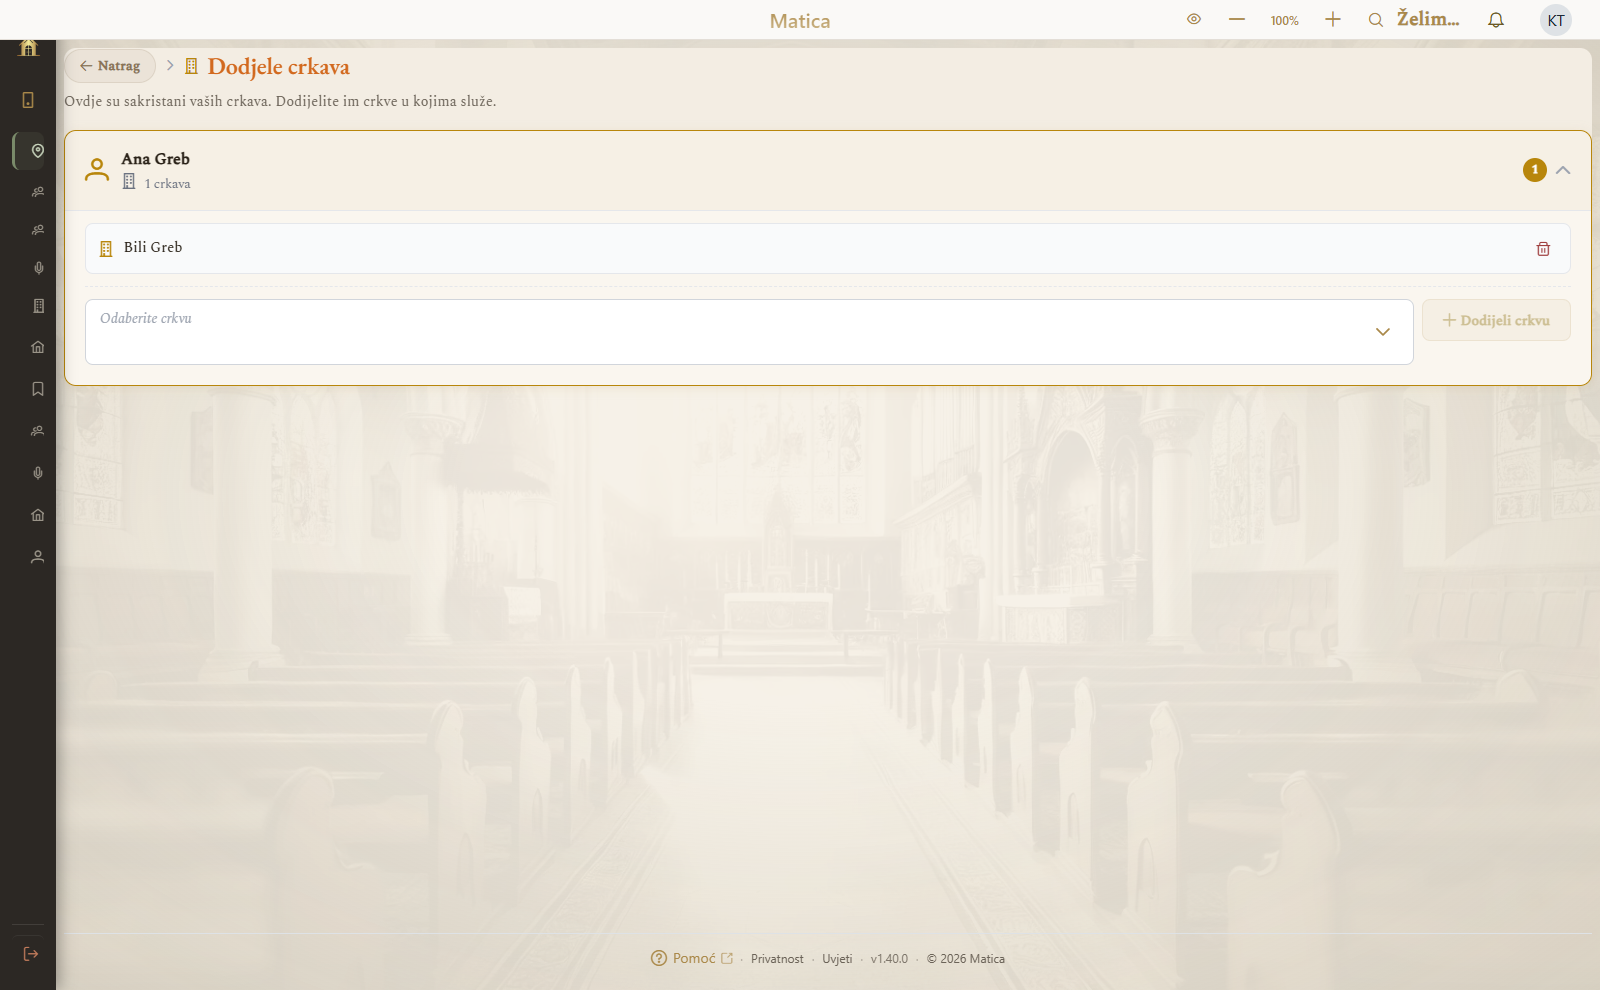This screenshot has height=990, width=1600.
Task: Click the Dodijeli crkvu button
Action: (1496, 320)
